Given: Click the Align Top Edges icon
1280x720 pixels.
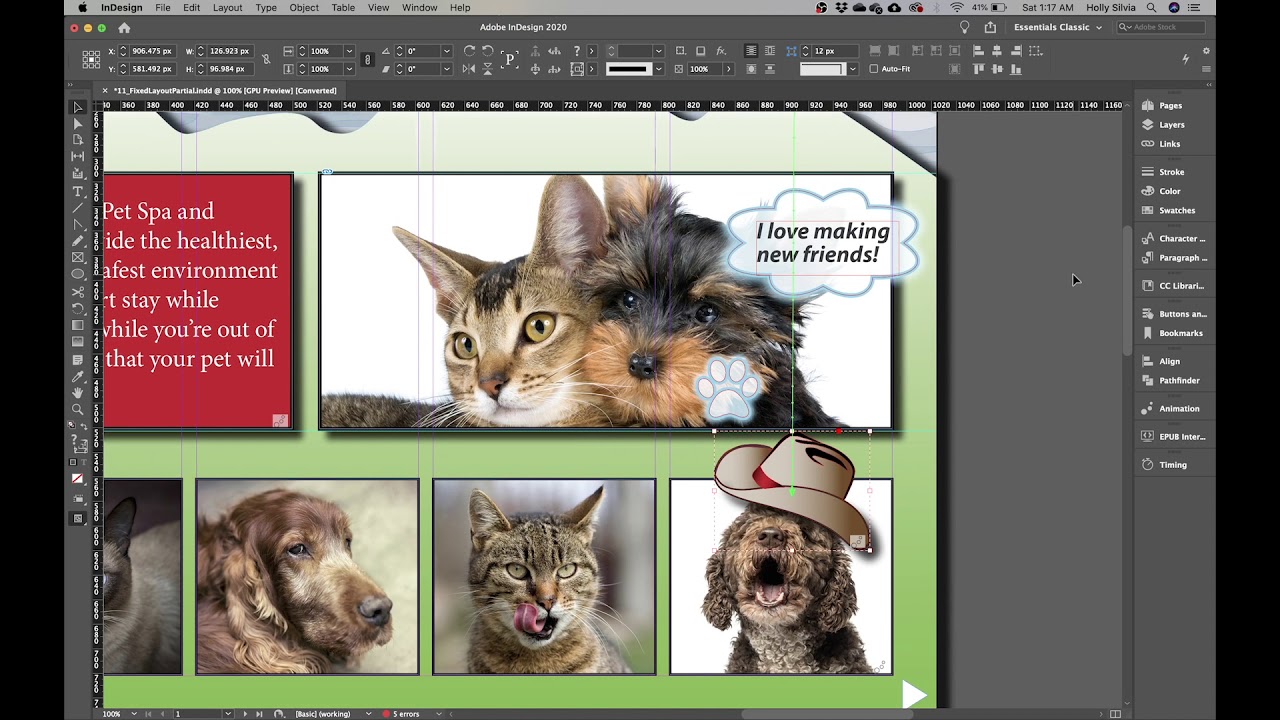Looking at the screenshot, I should point(978,69).
